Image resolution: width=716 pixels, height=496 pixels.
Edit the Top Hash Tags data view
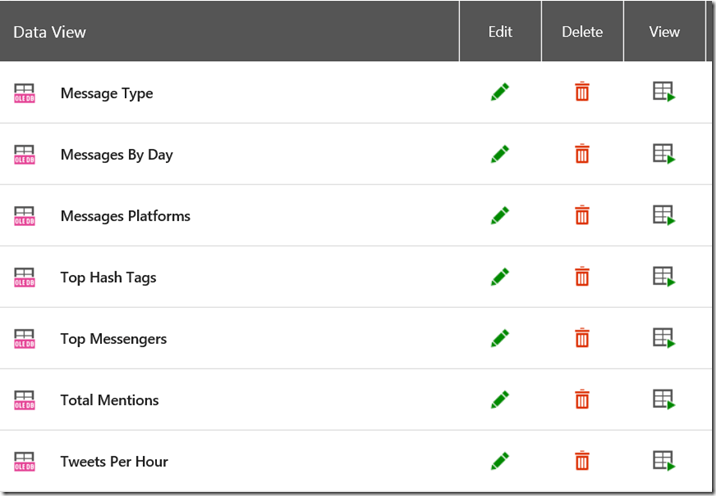(x=500, y=277)
